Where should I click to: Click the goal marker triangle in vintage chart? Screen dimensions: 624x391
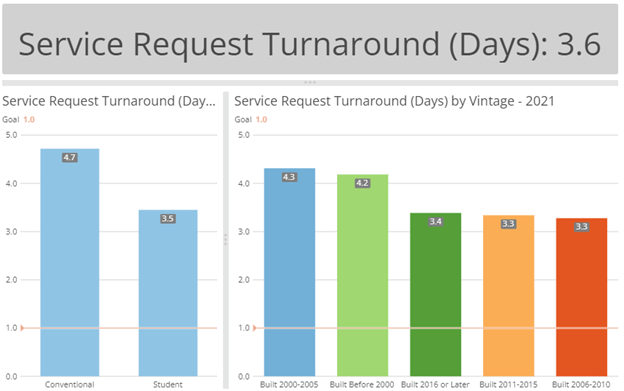(255, 328)
